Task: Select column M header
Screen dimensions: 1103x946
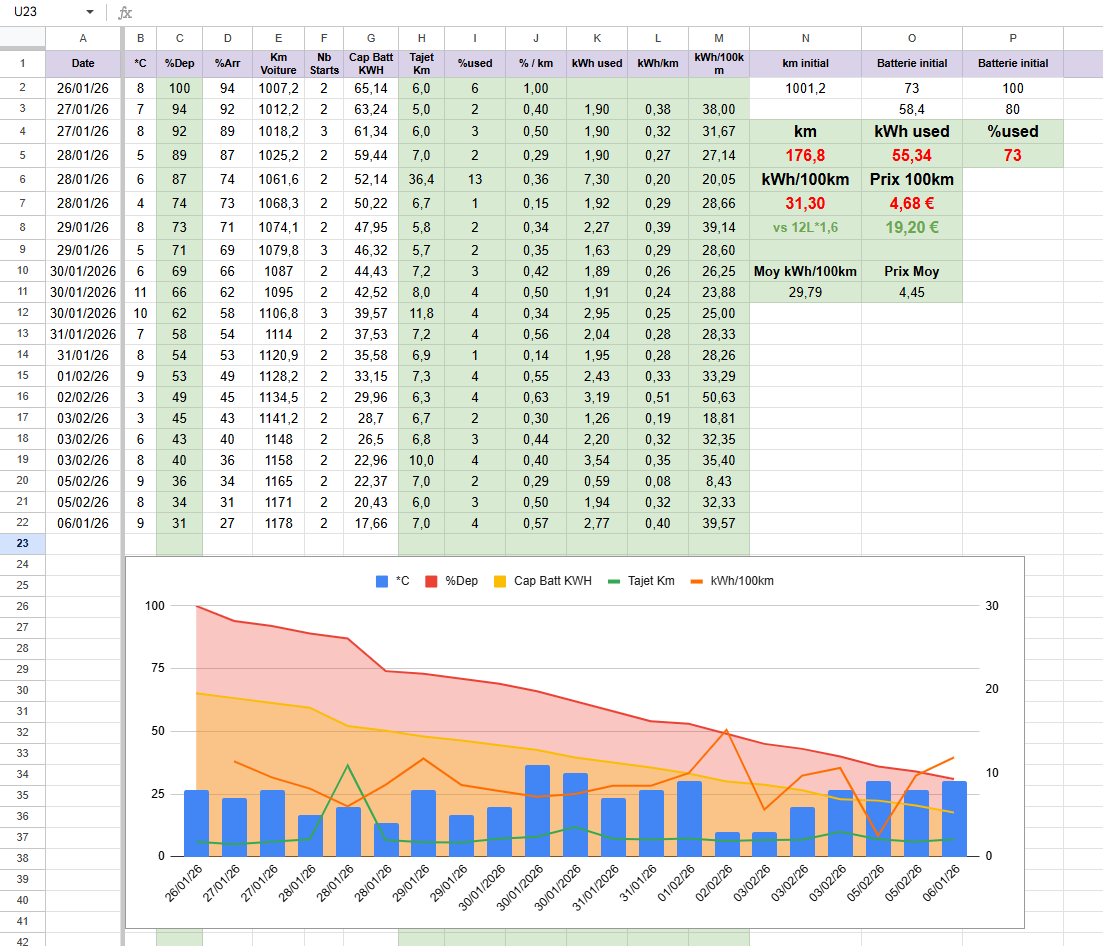Action: pos(719,38)
